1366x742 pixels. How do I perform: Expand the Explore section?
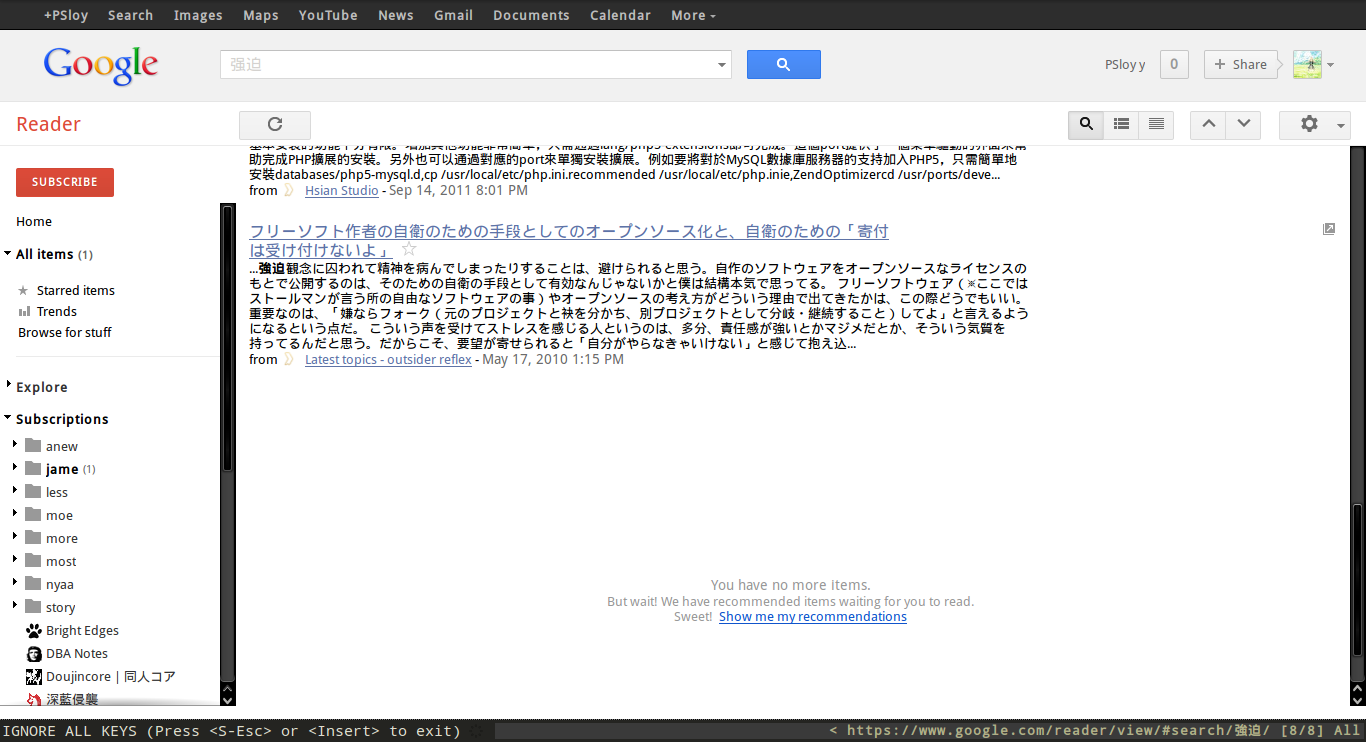[x=8, y=386]
